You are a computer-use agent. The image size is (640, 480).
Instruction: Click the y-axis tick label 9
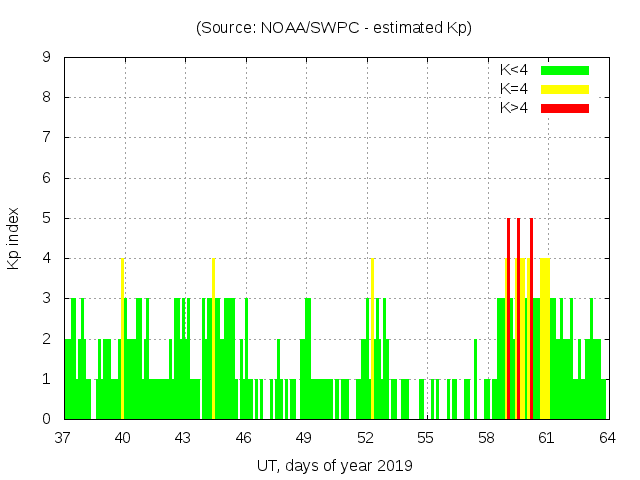[47, 58]
